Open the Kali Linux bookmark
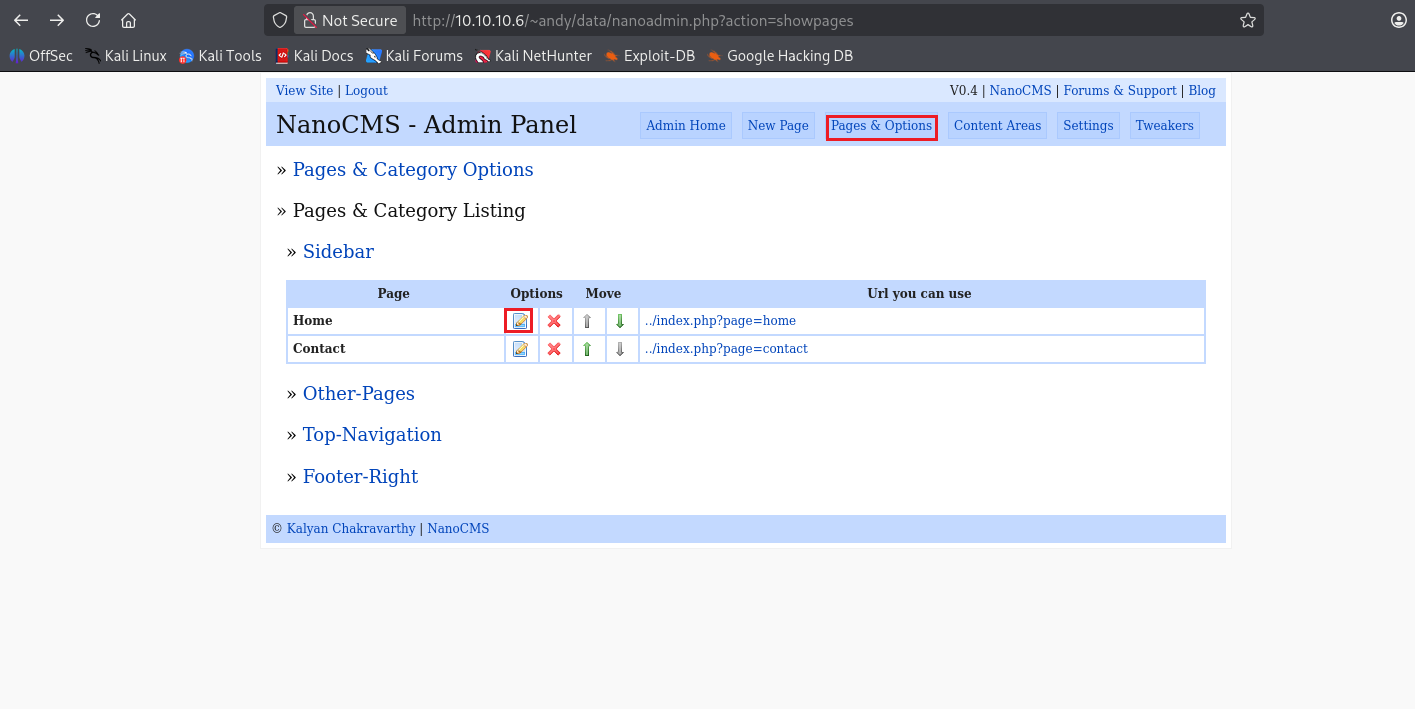This screenshot has width=1415, height=709. point(126,56)
